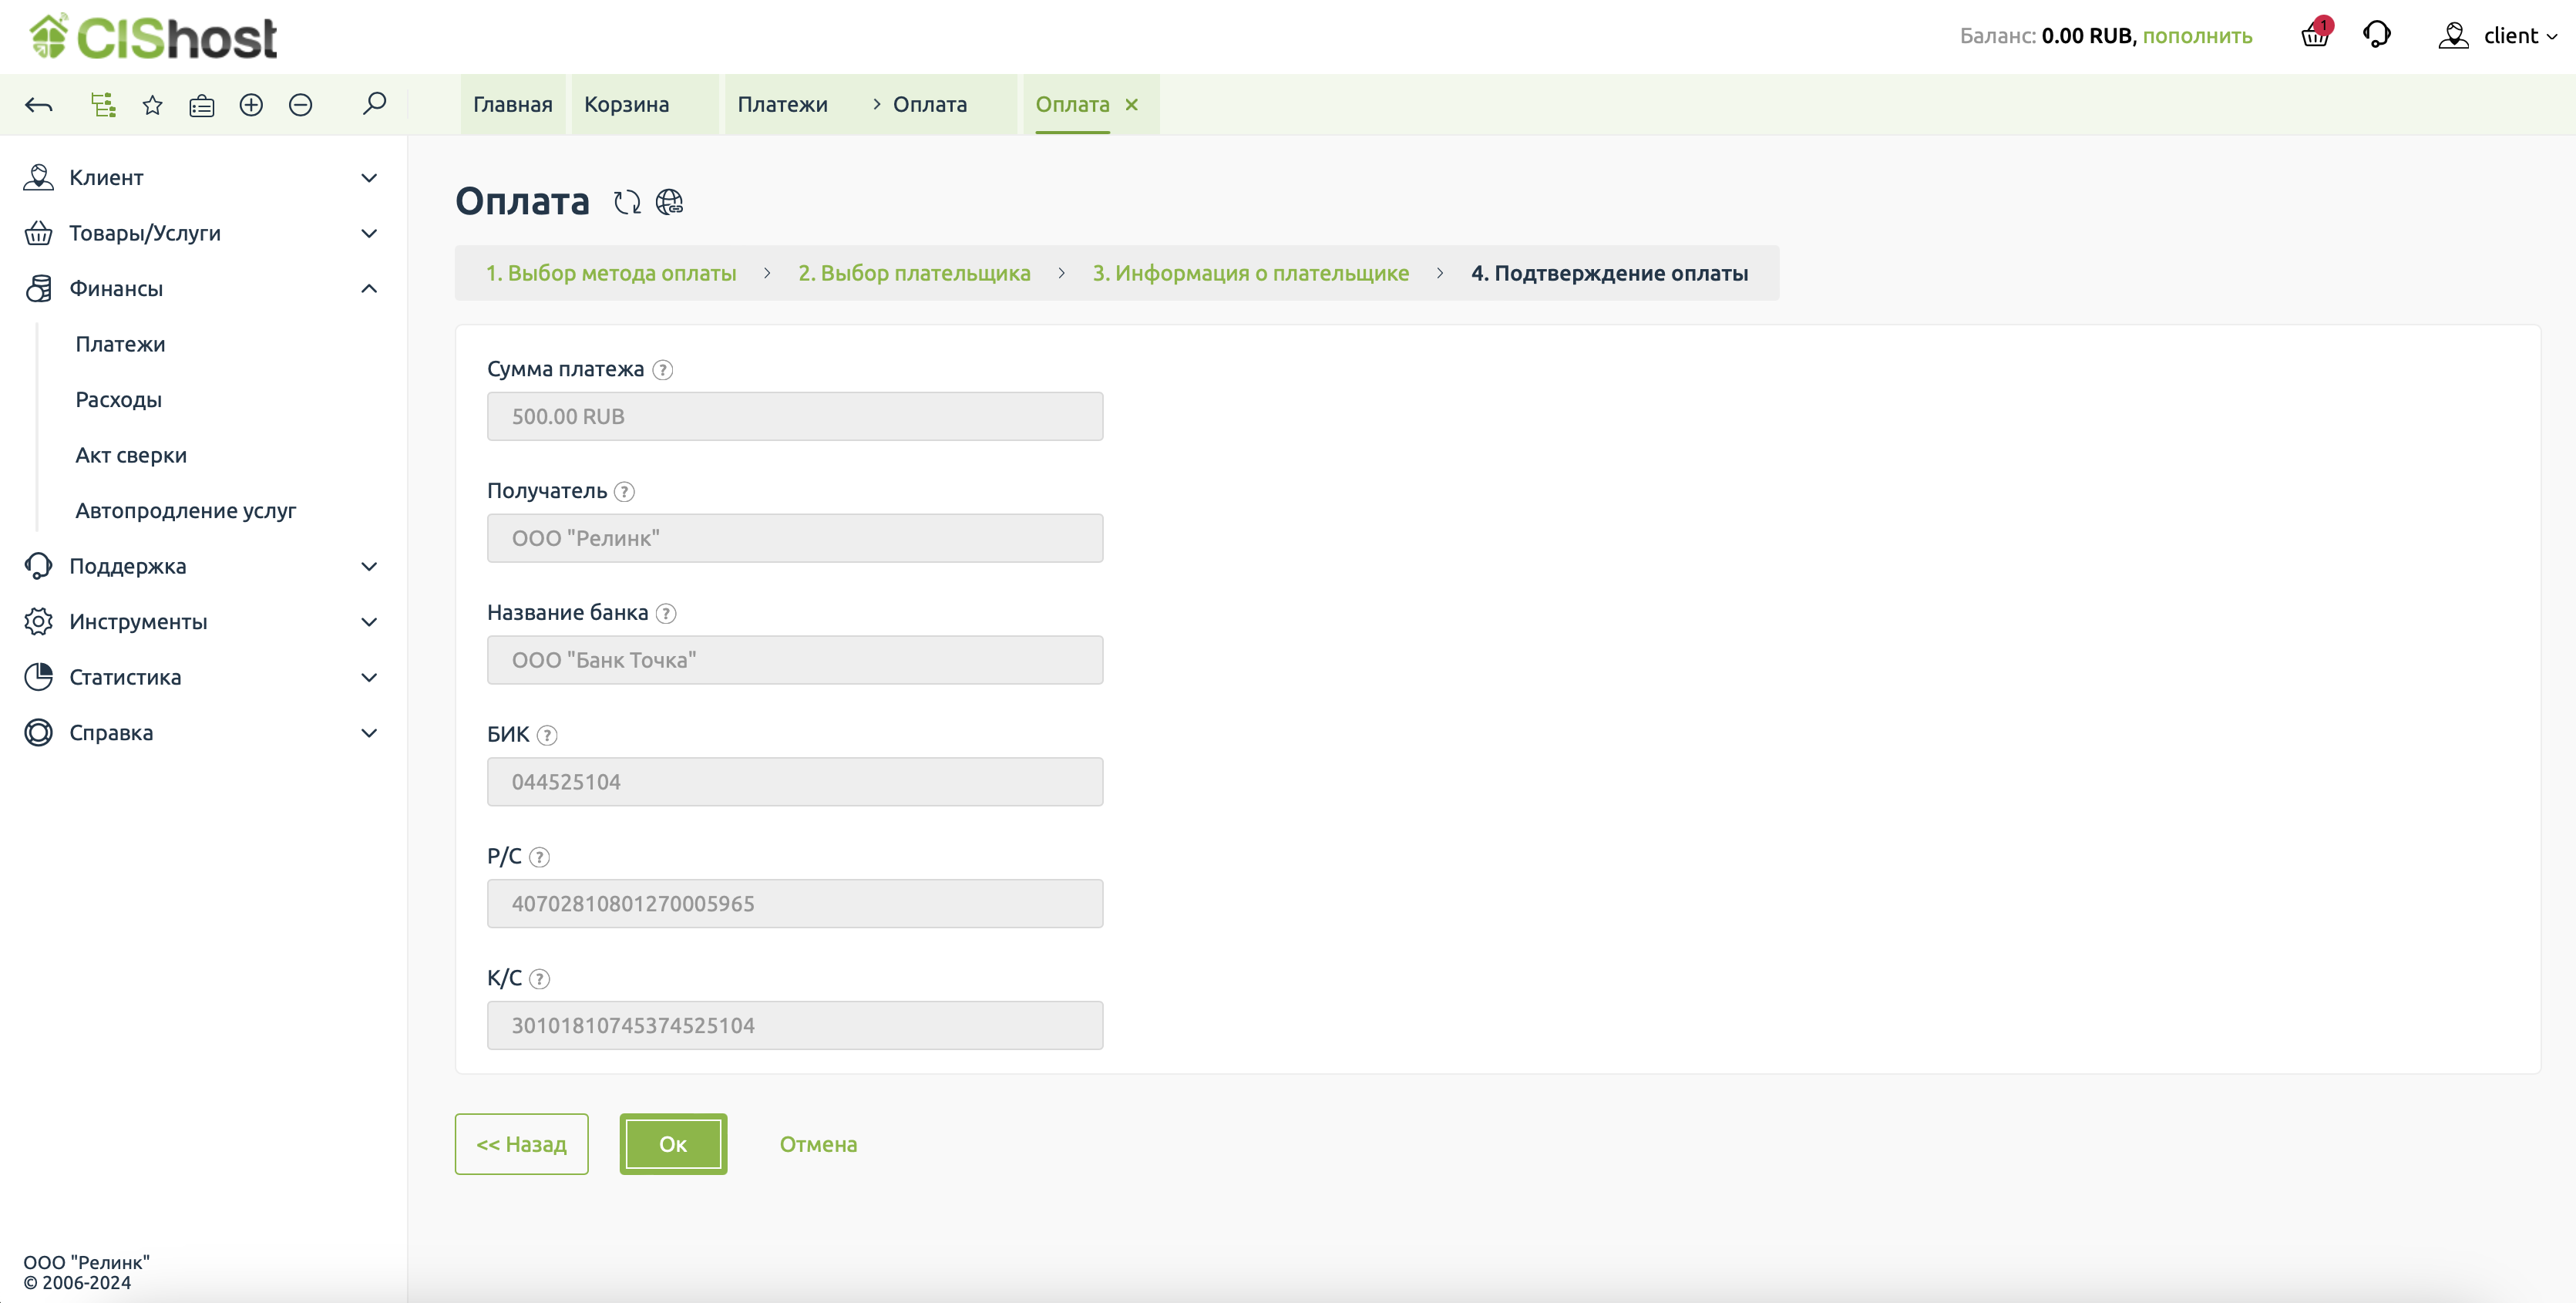
Task: Click the Р/С account number field
Action: tap(794, 903)
